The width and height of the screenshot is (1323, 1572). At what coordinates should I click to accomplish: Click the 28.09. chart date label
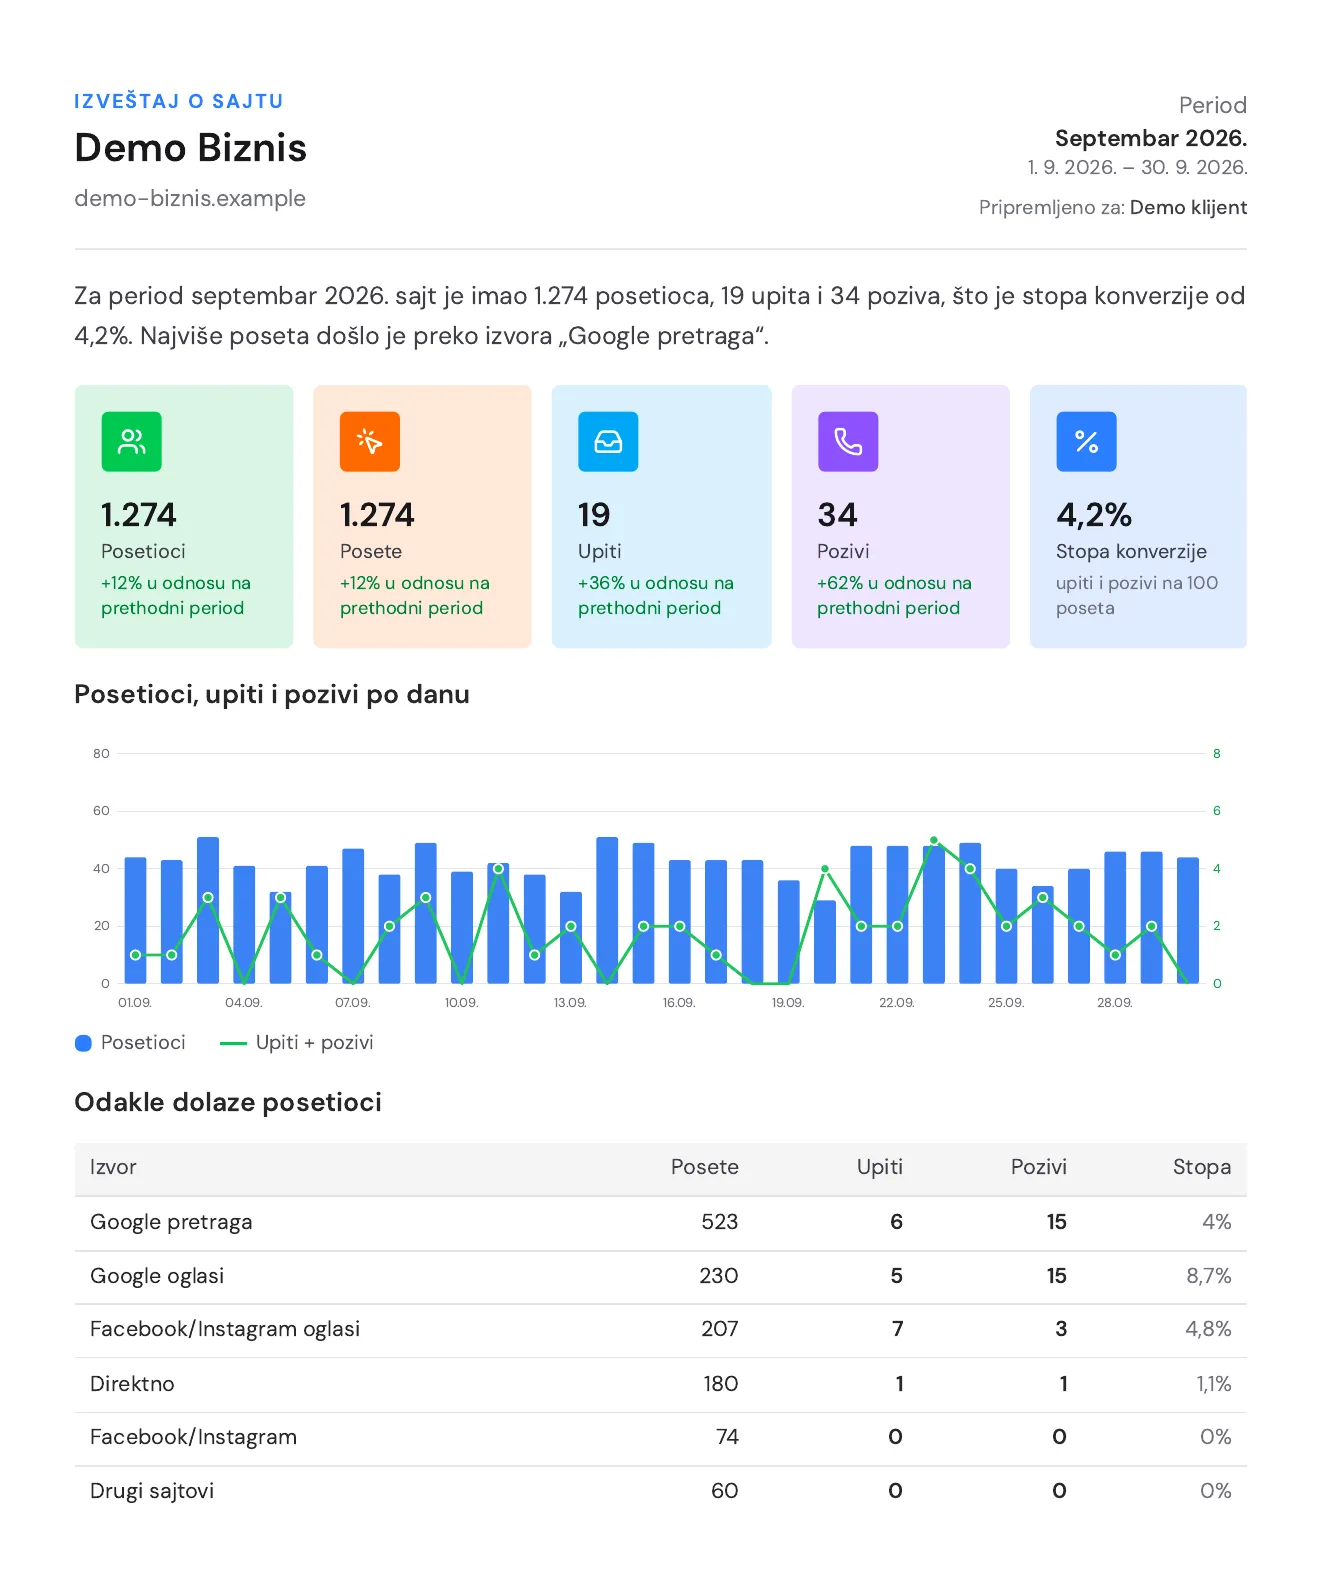point(1115,1002)
